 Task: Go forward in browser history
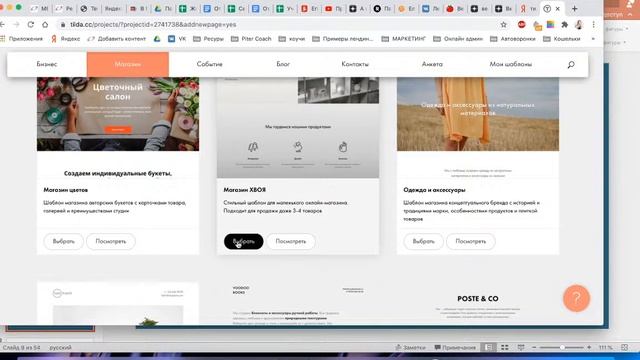[16, 24]
